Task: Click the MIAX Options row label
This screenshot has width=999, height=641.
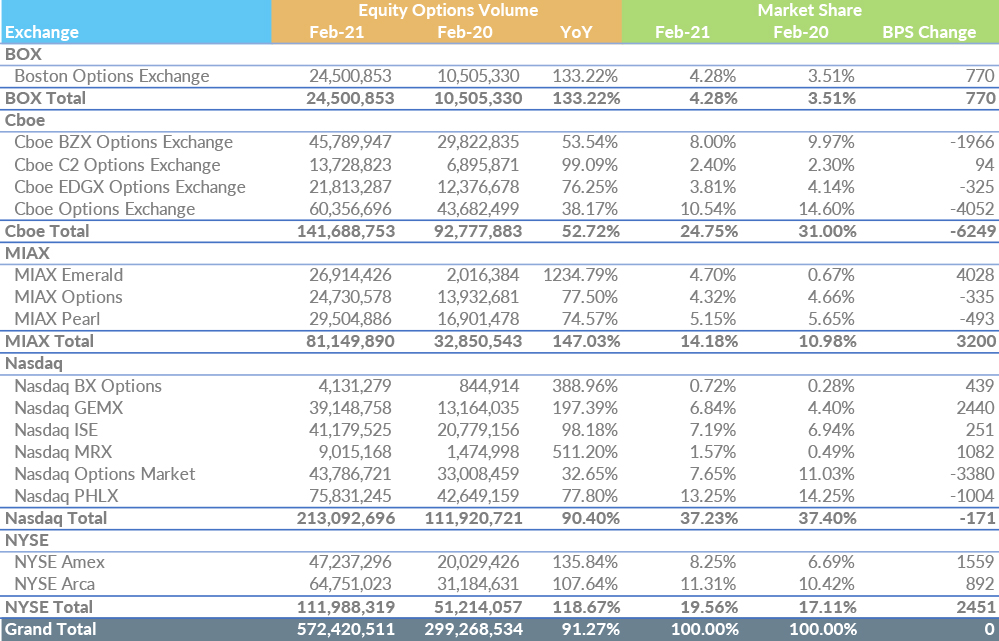Action: [68, 297]
